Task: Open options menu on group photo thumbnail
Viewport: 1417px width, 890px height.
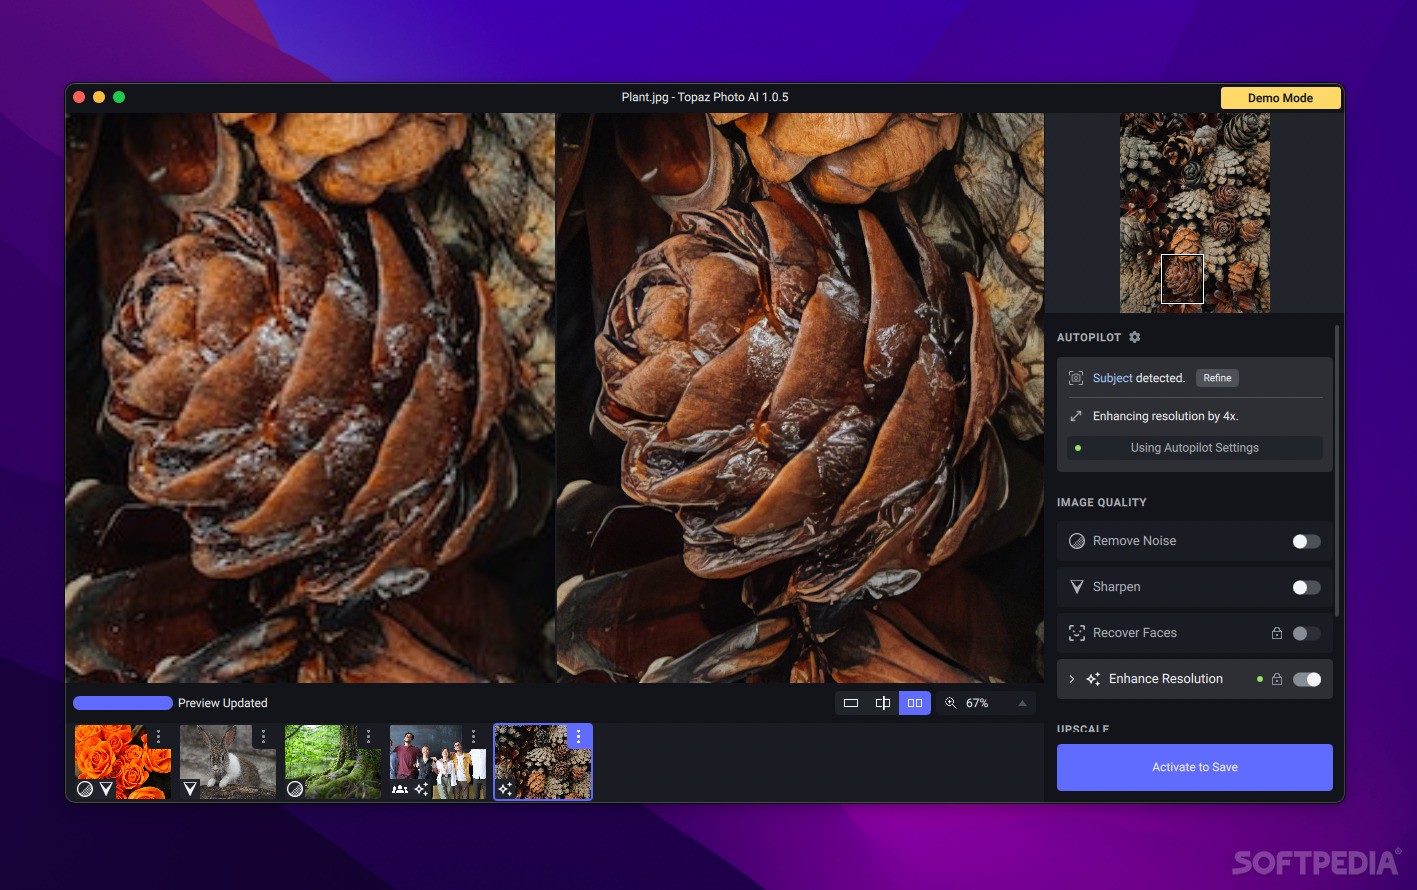Action: point(473,737)
